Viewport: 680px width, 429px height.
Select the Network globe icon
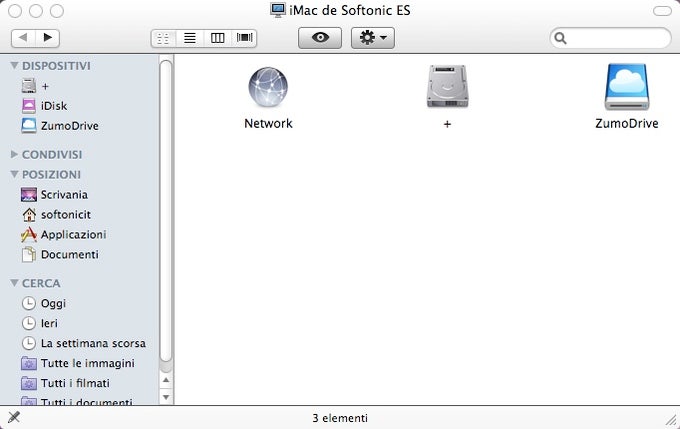click(268, 87)
